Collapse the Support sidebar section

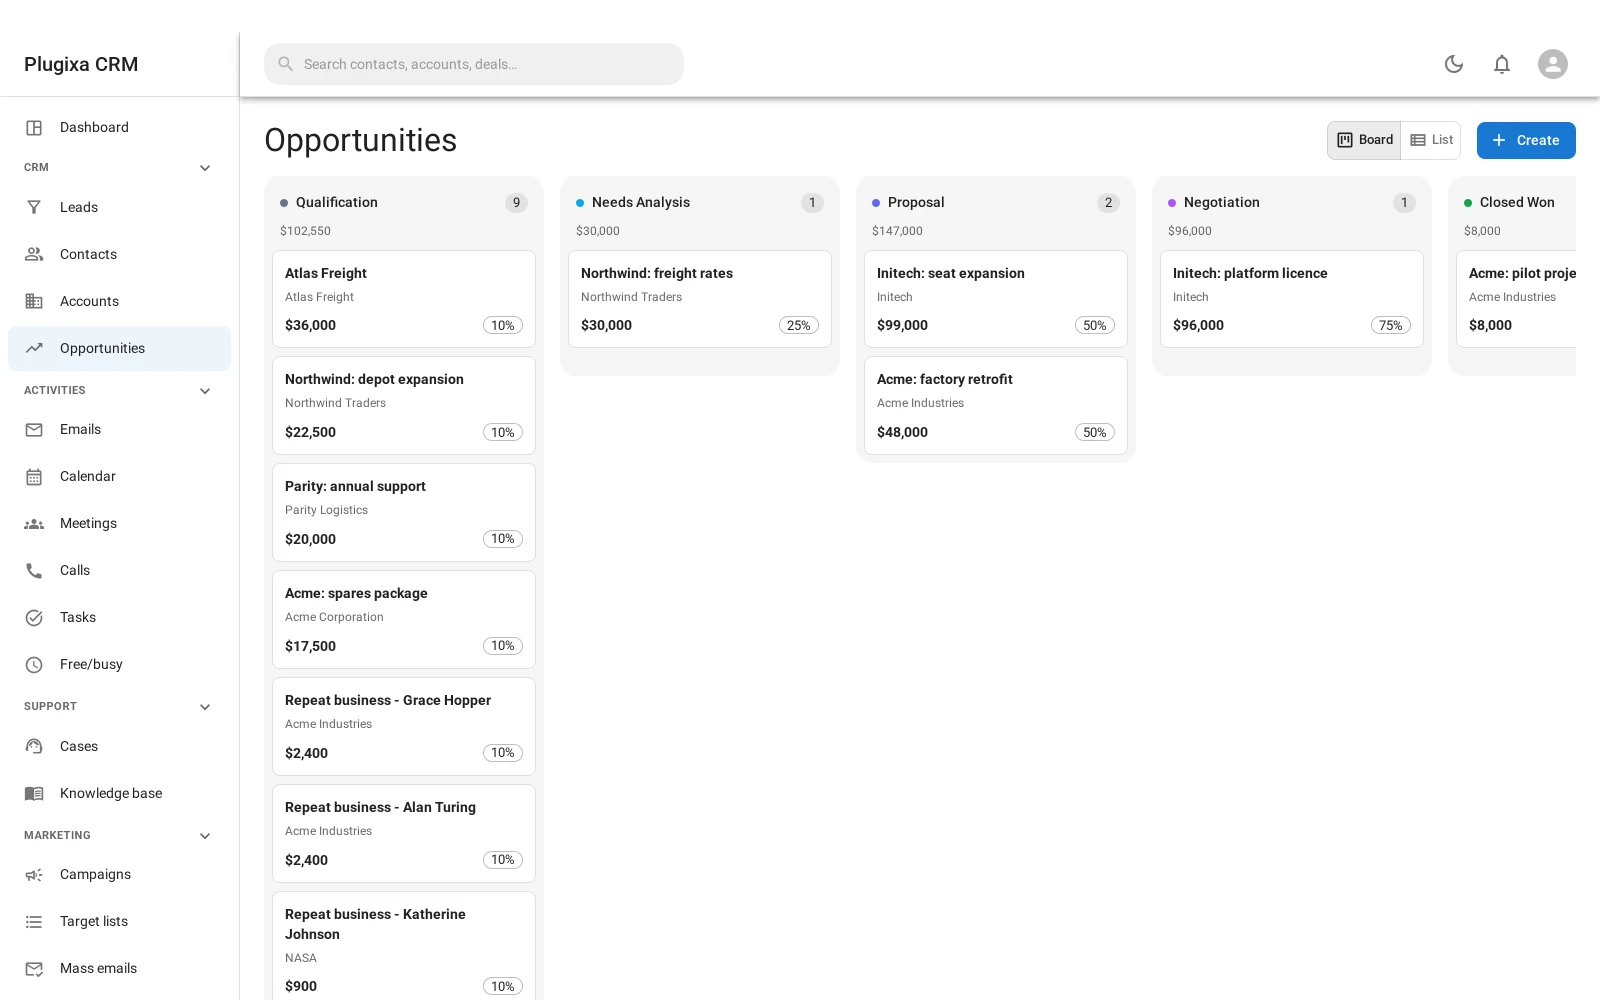[205, 707]
